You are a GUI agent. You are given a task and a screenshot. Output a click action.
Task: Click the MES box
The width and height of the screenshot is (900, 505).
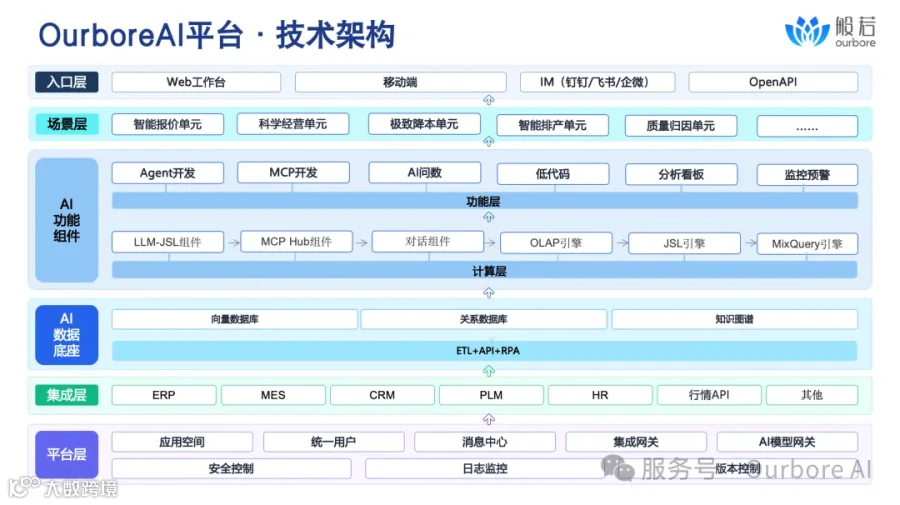[x=273, y=395]
